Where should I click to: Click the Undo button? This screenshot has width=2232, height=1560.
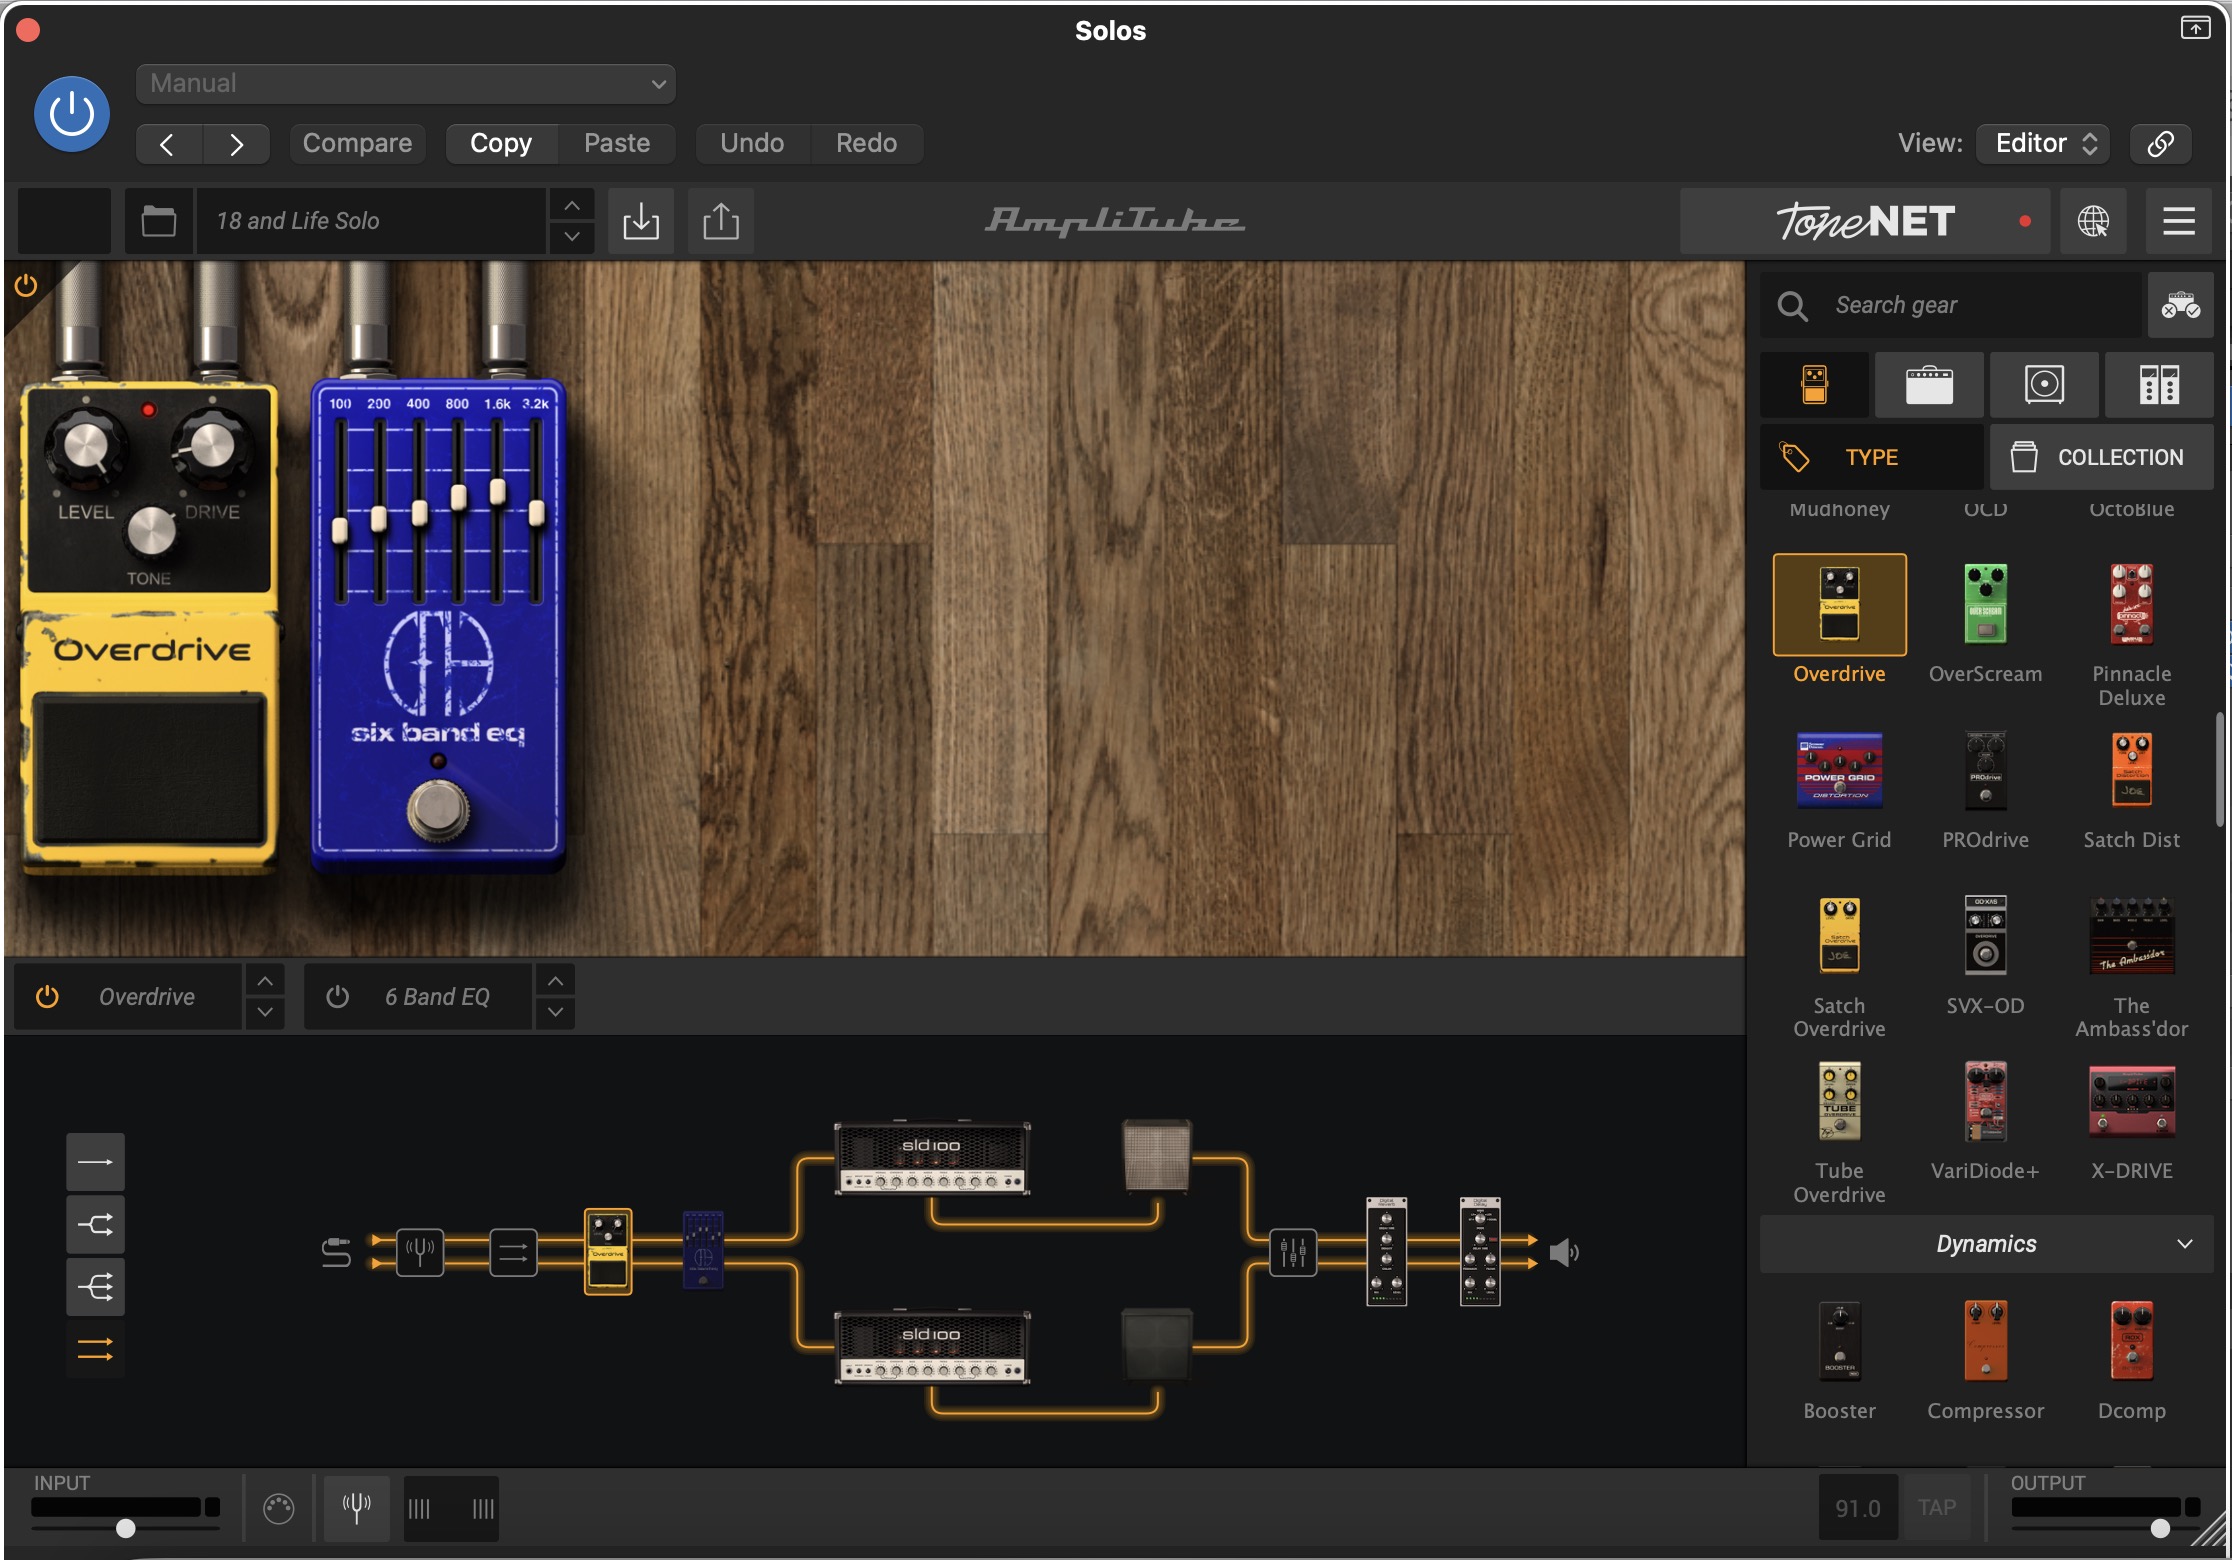point(752,144)
